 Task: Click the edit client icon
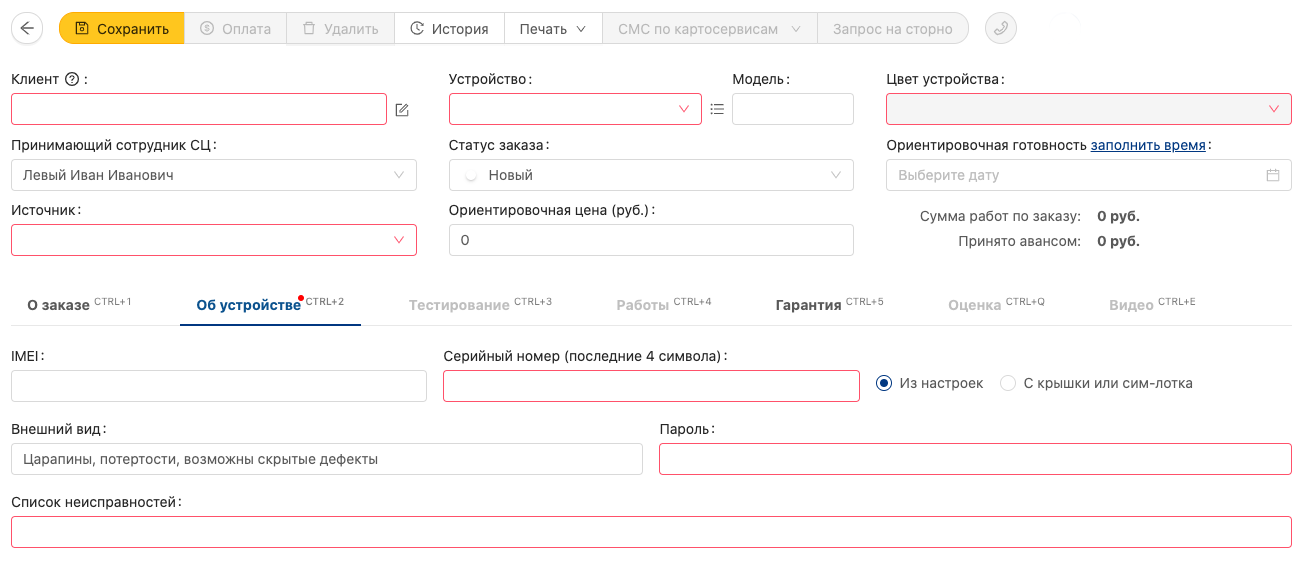click(x=402, y=110)
